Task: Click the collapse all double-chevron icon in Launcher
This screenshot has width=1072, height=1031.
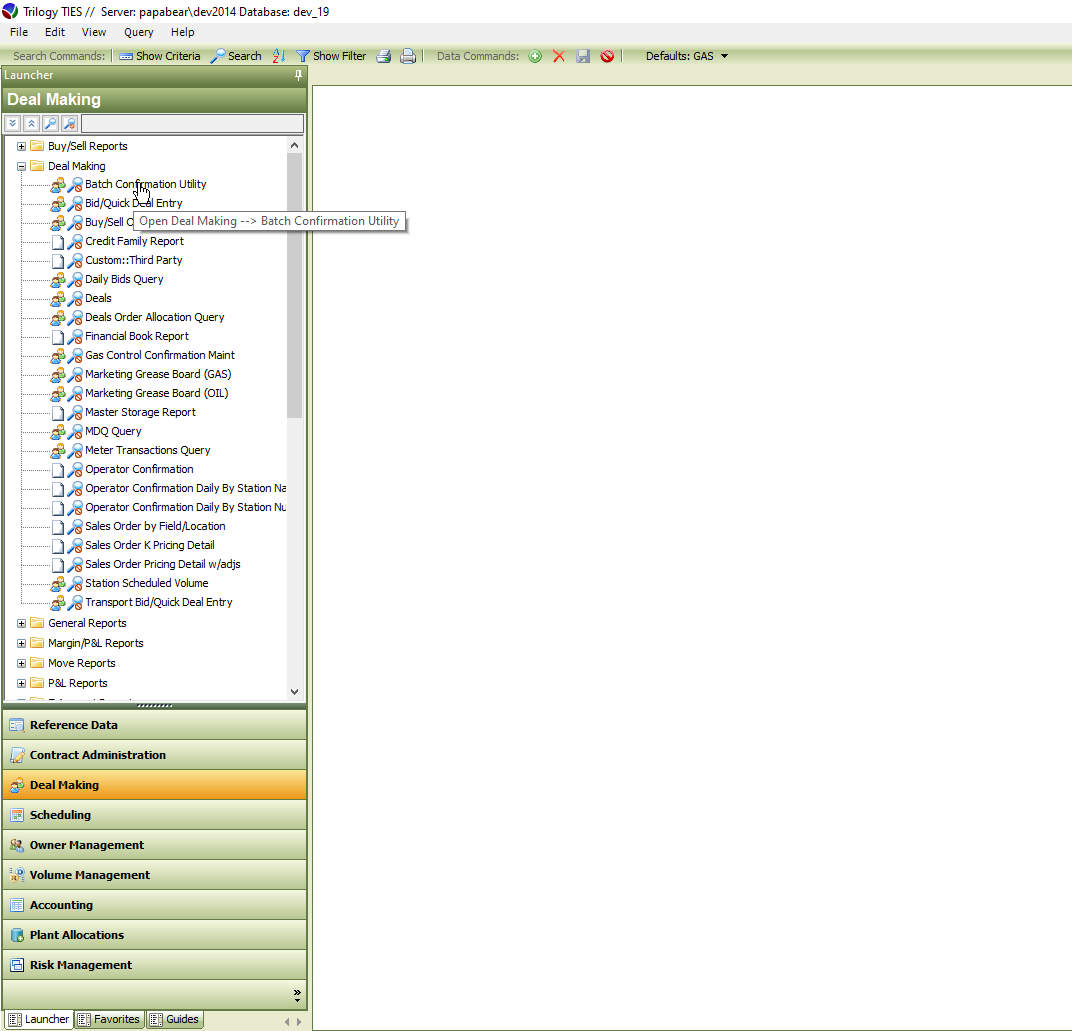Action: coord(31,123)
